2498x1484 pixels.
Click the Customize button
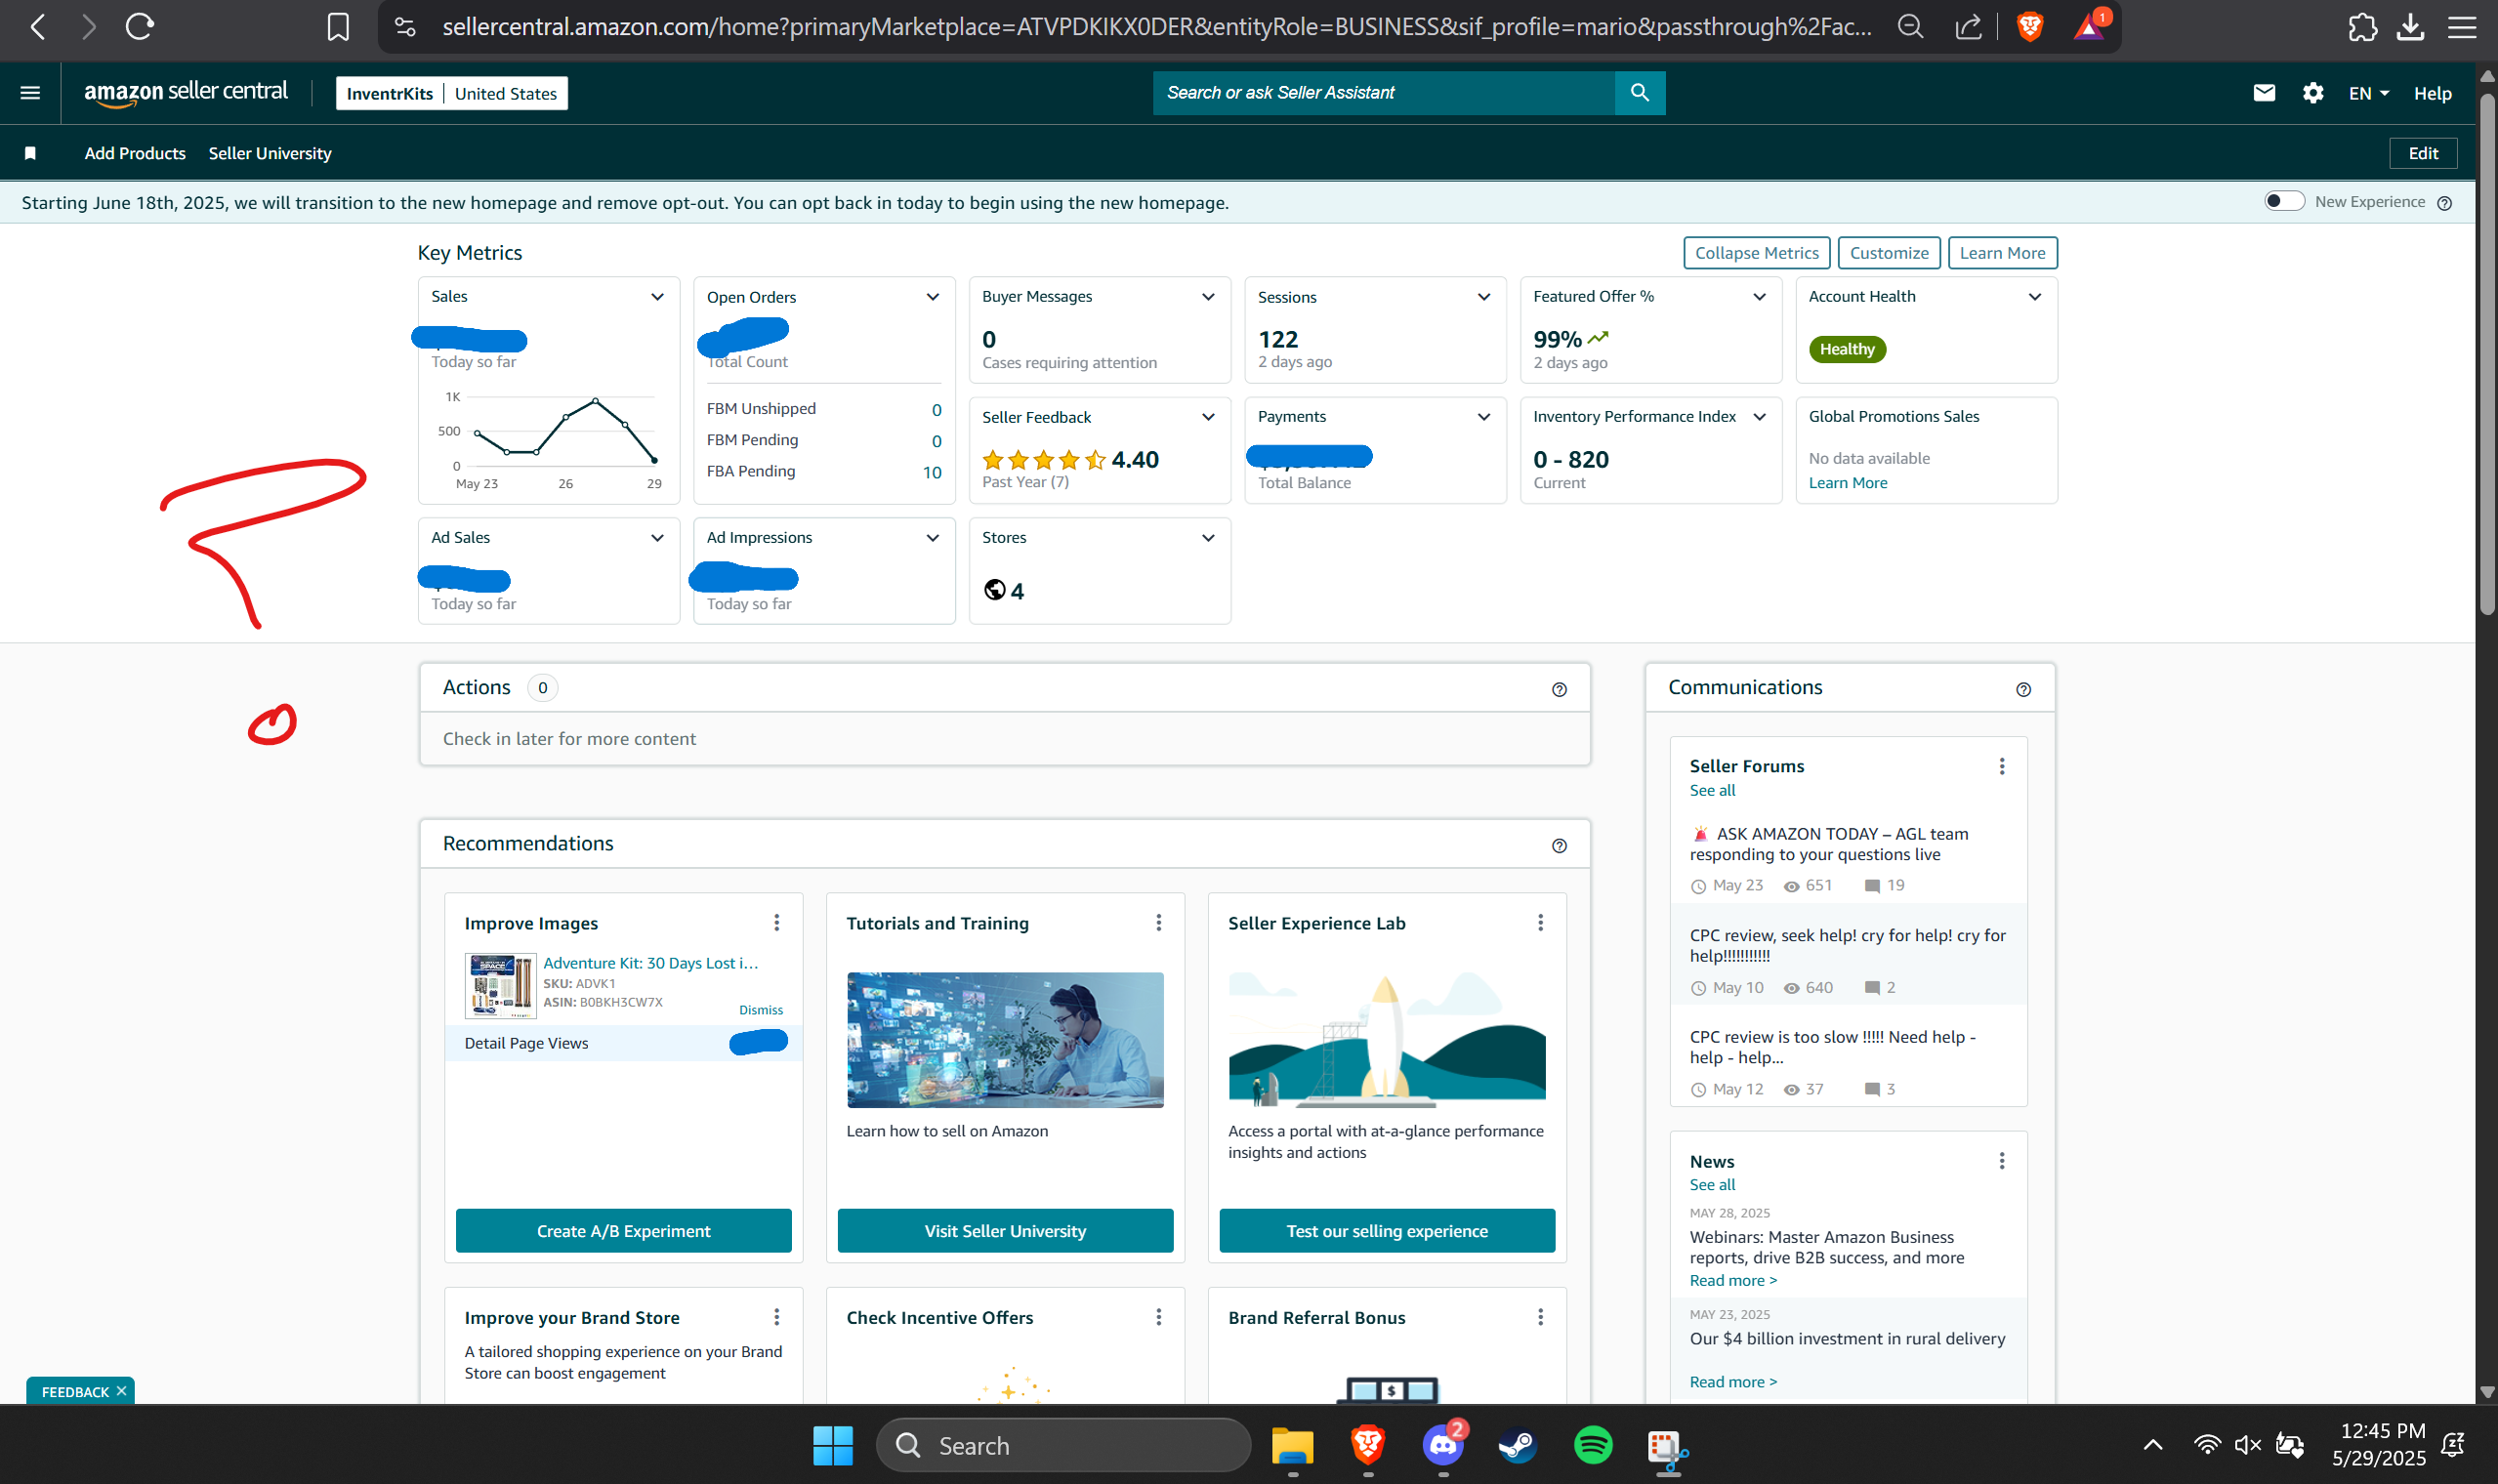click(1888, 253)
